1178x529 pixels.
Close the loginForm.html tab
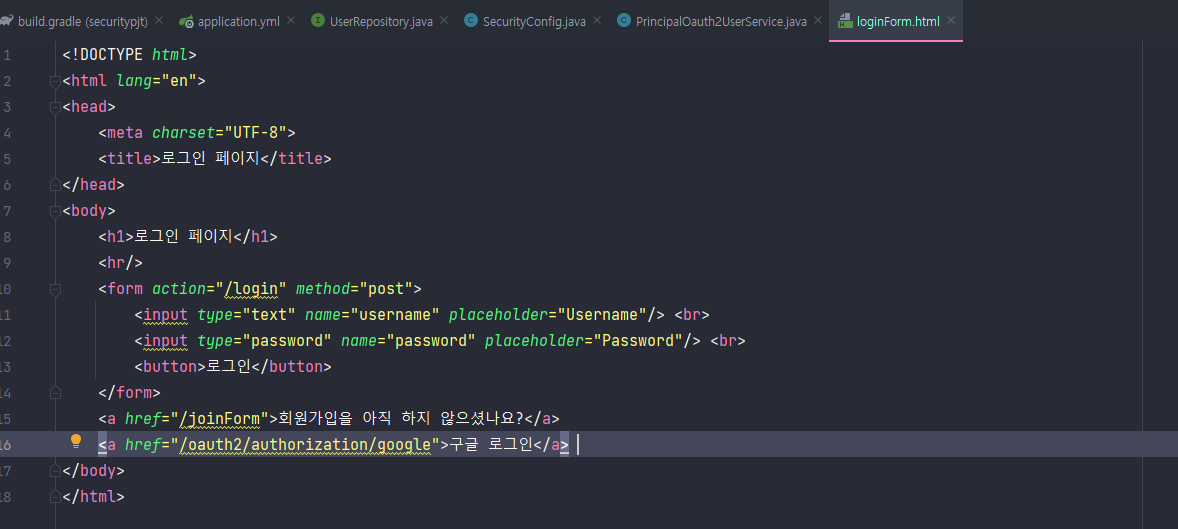point(951,21)
